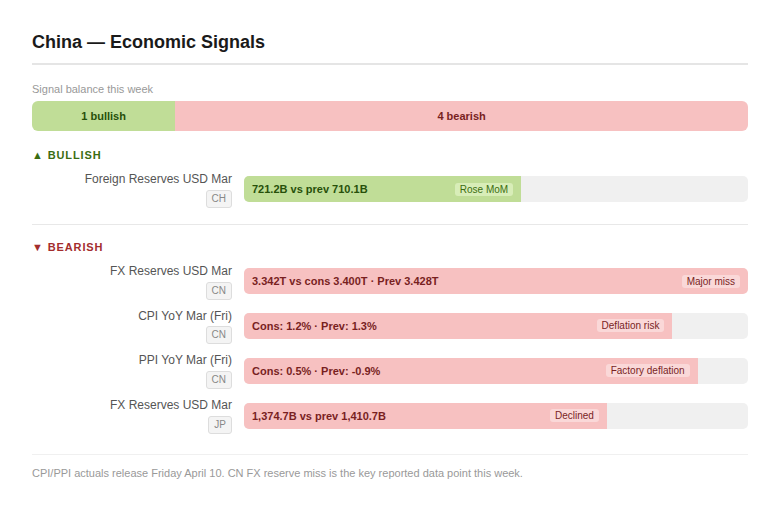Select the '1 bullish' balance segment
This screenshot has height=511, width=780.
tap(104, 116)
